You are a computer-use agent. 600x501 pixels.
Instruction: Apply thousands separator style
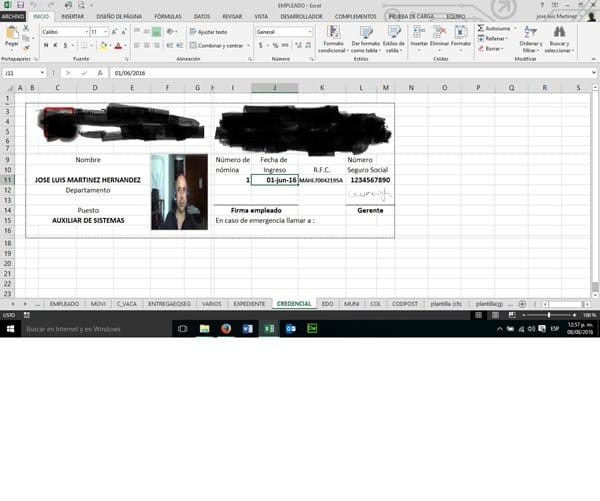pos(285,46)
